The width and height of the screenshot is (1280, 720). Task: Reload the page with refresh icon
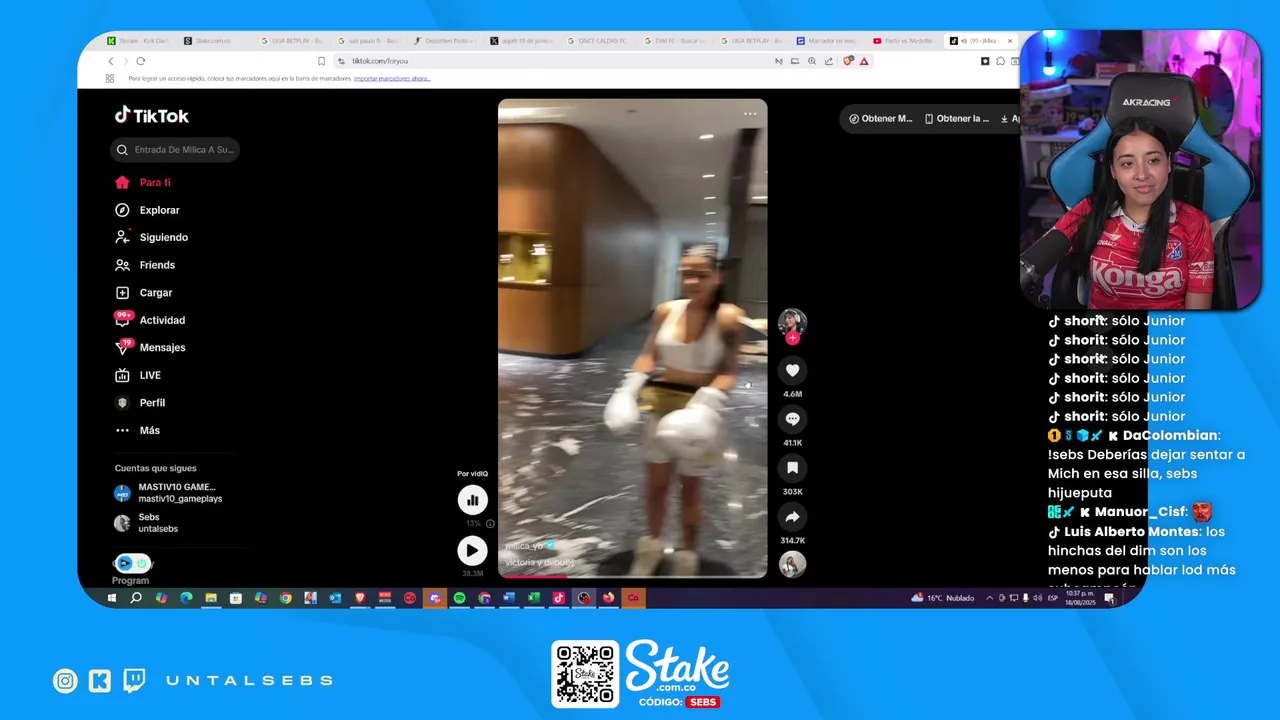(x=140, y=61)
